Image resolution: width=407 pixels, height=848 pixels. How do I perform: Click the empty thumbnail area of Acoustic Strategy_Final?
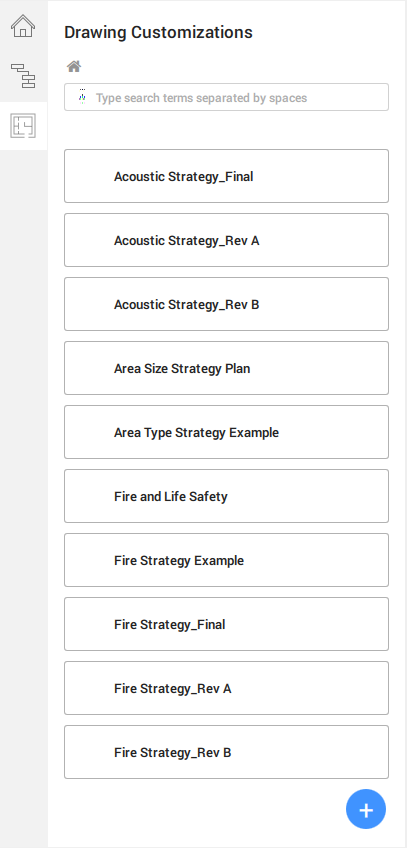89,176
